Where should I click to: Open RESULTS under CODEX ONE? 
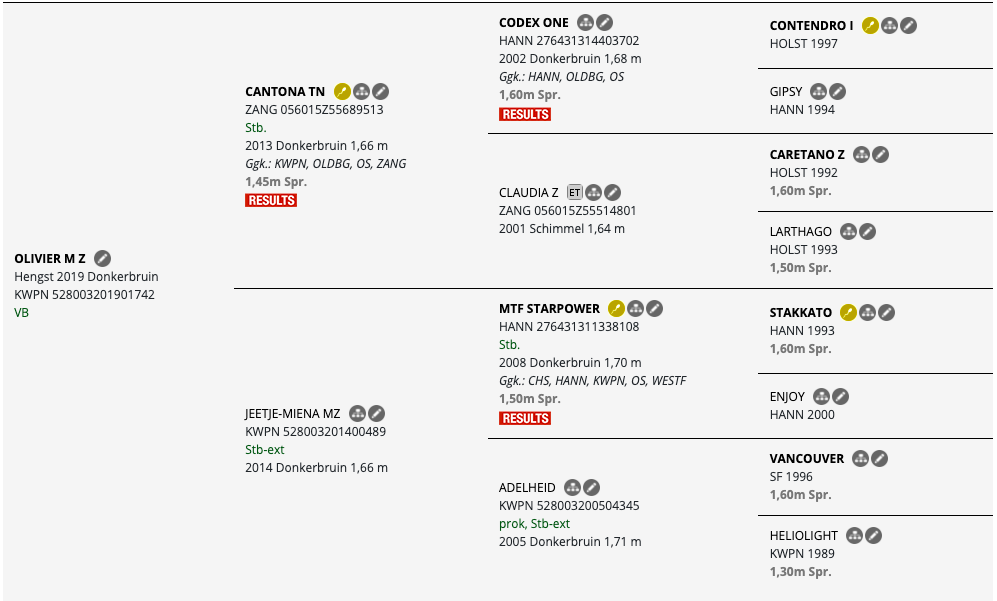click(525, 114)
